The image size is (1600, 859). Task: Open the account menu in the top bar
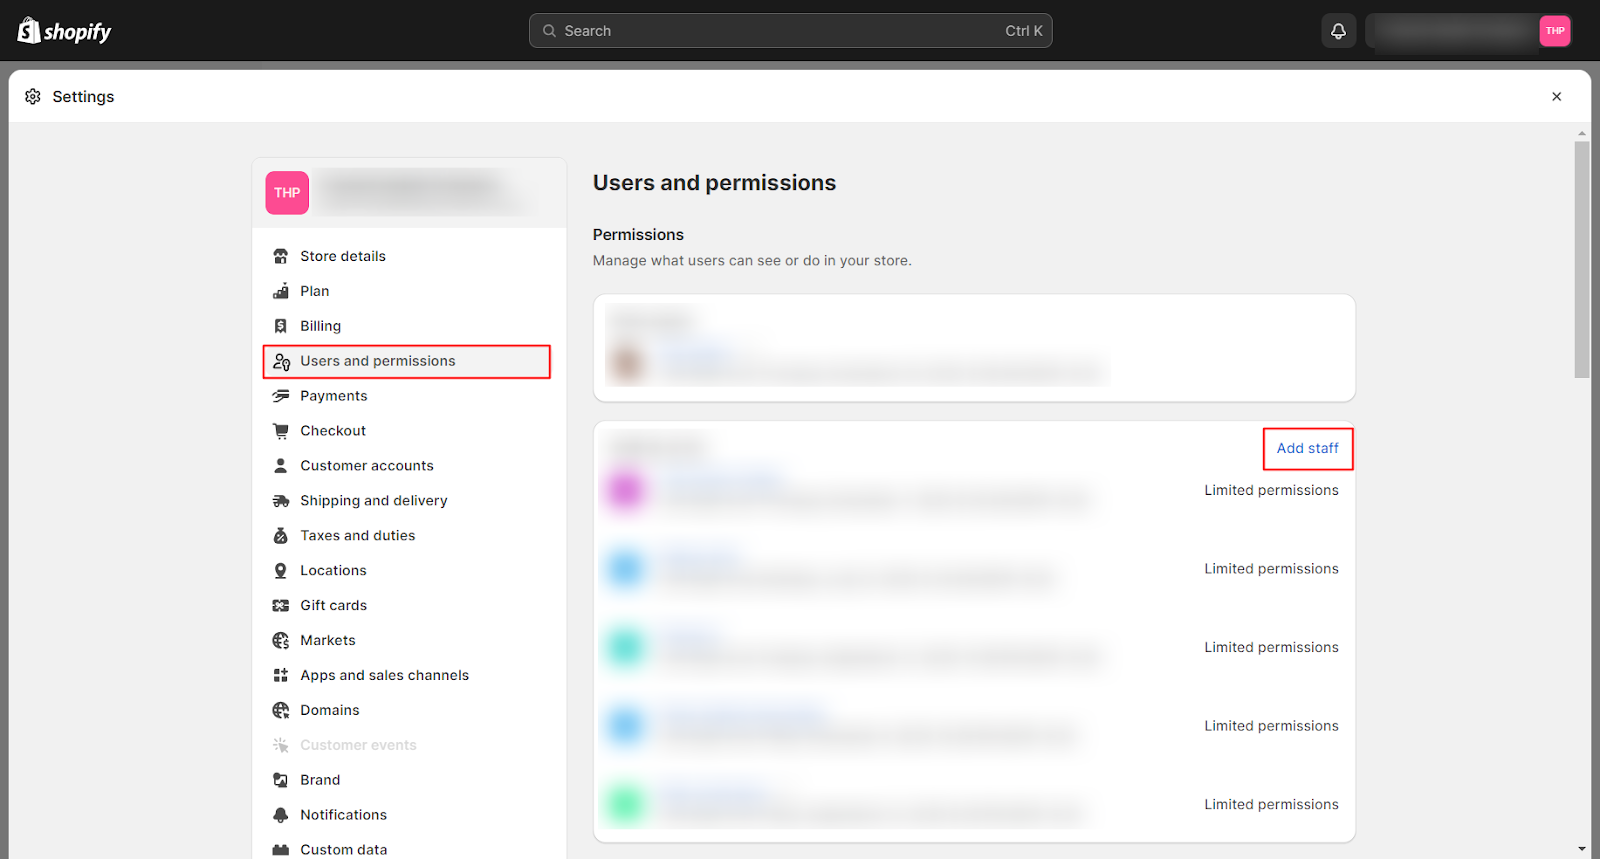click(1468, 31)
